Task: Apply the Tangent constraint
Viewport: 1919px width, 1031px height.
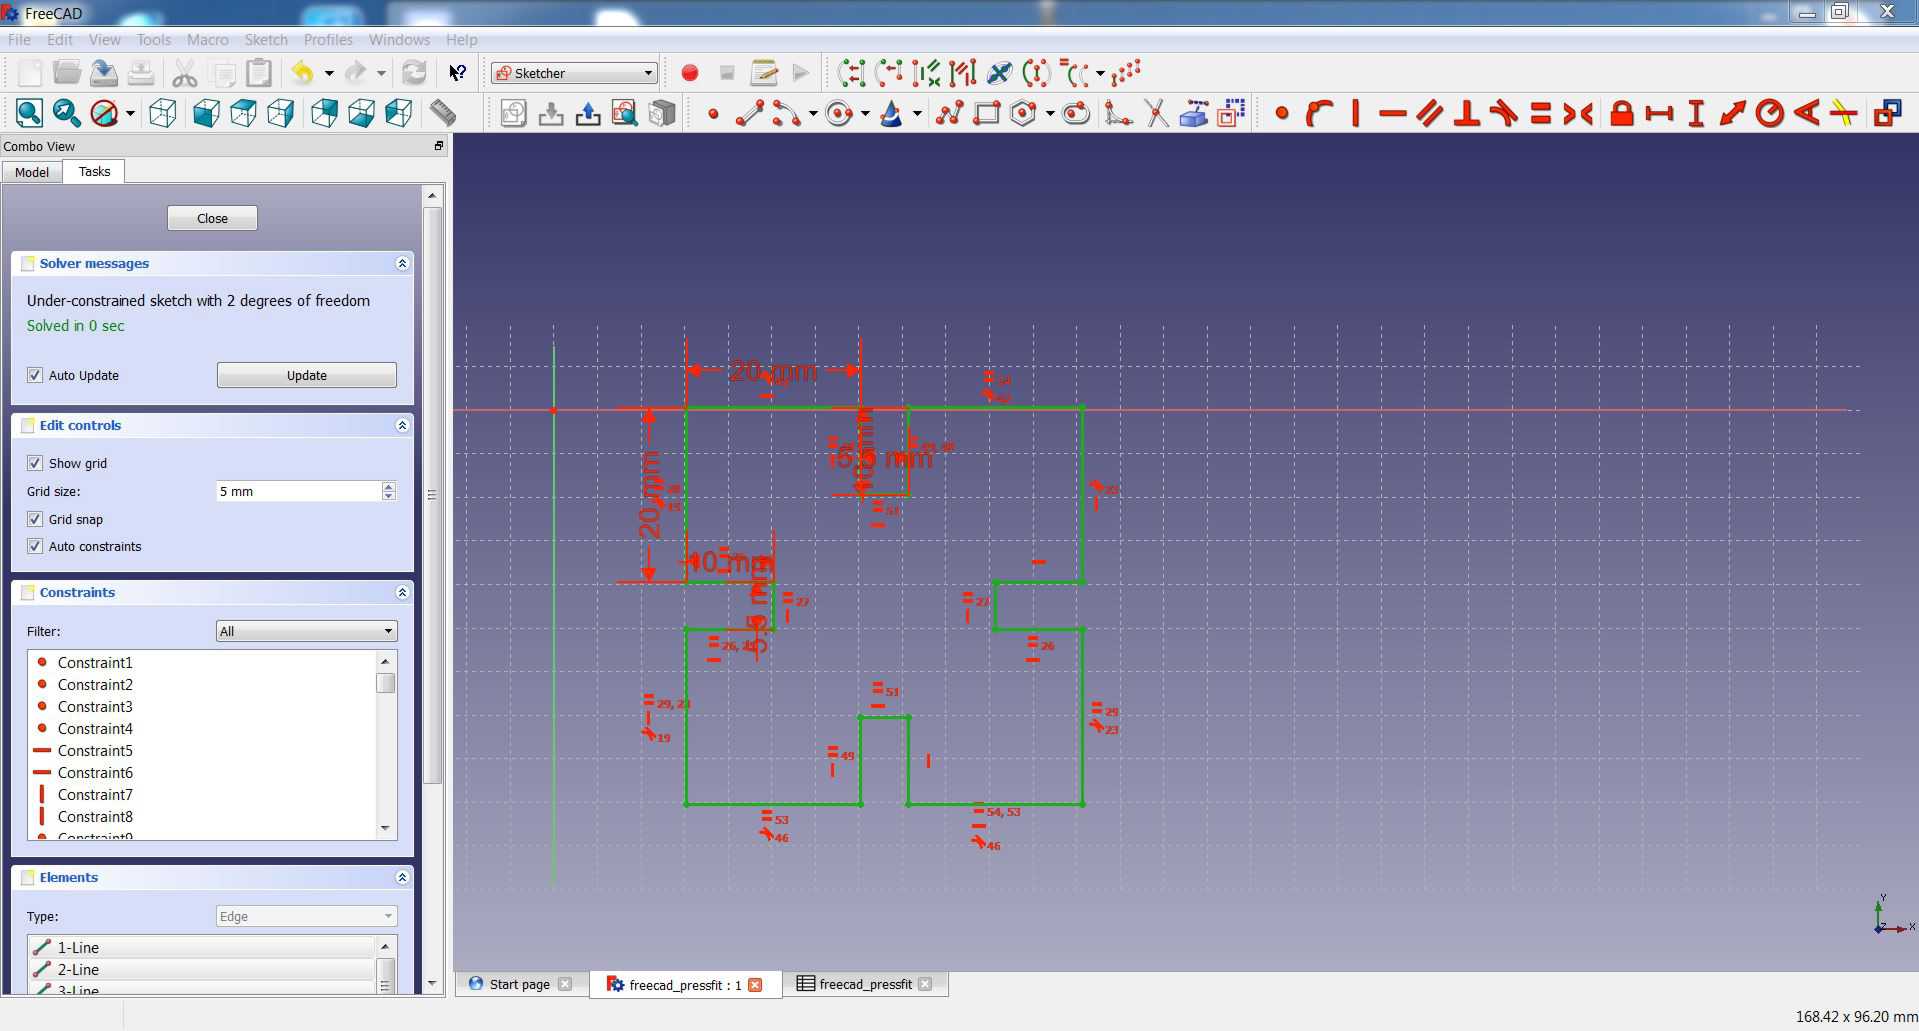Action: coord(1504,113)
